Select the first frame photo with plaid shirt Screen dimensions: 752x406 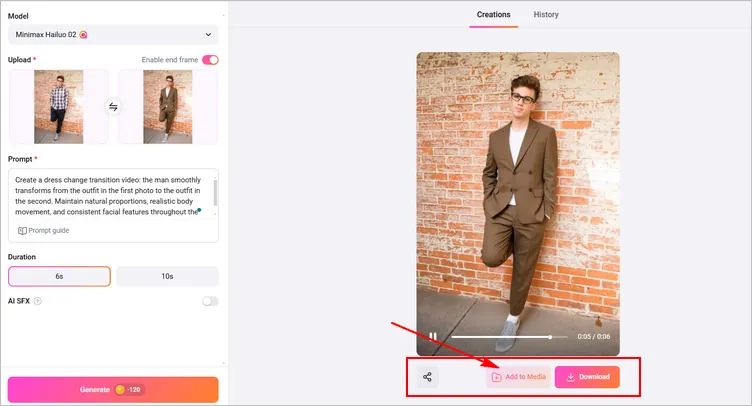[x=59, y=106]
